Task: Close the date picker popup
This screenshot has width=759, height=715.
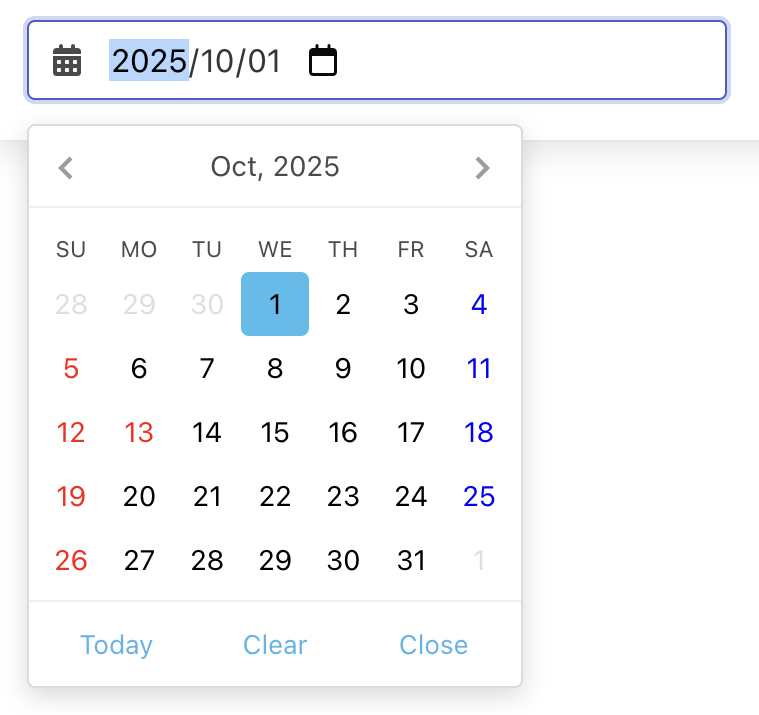Action: (x=433, y=645)
